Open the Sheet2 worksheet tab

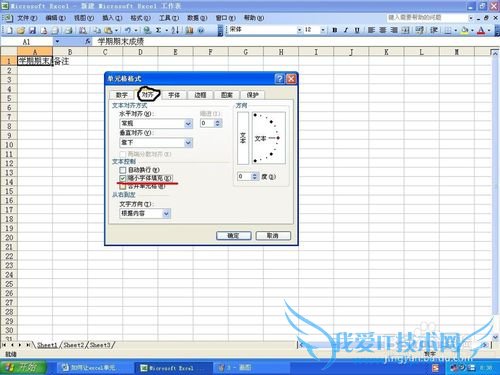74,345
